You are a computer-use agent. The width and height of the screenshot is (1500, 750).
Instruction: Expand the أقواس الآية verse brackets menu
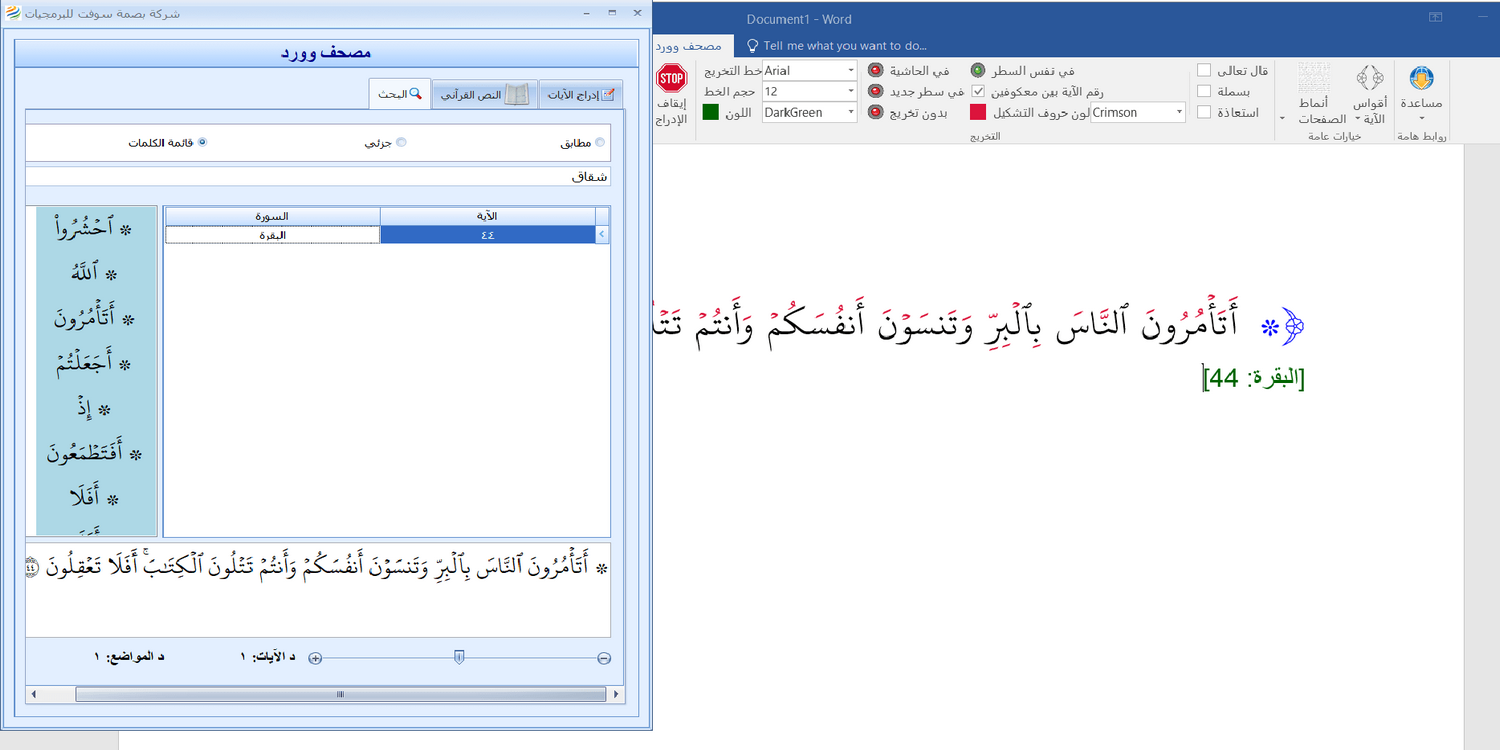(1370, 94)
